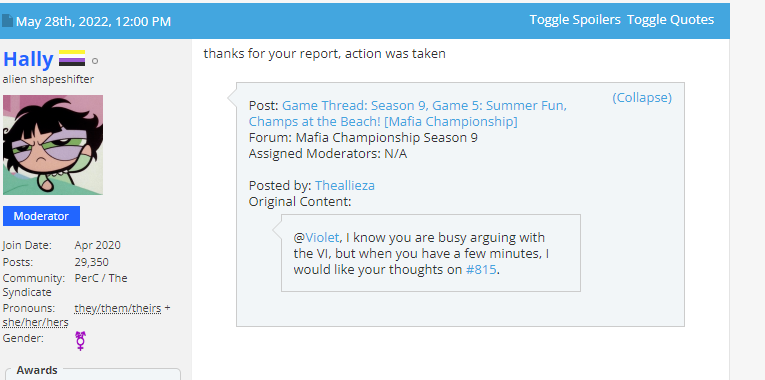Open Hally's avatar image
The height and width of the screenshot is (380, 765).
[53, 145]
